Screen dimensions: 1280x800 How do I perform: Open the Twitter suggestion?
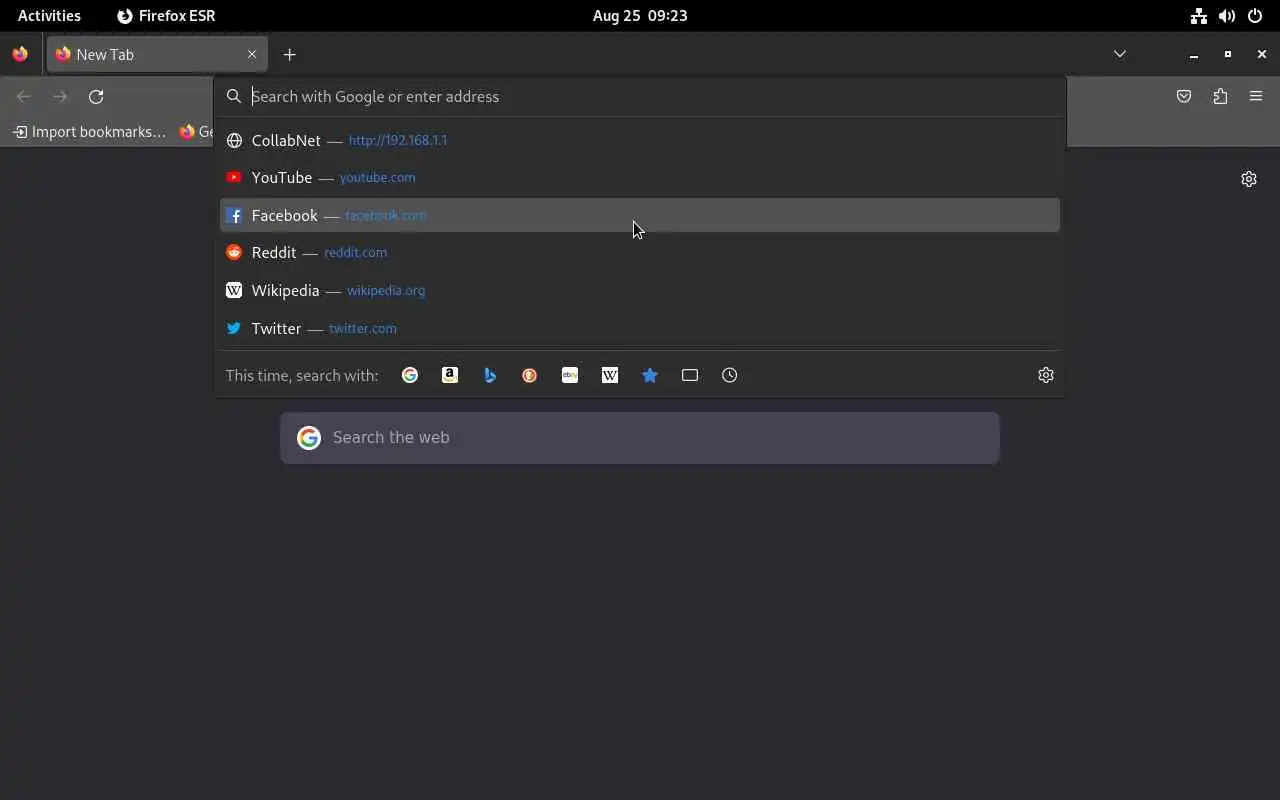[x=640, y=328]
